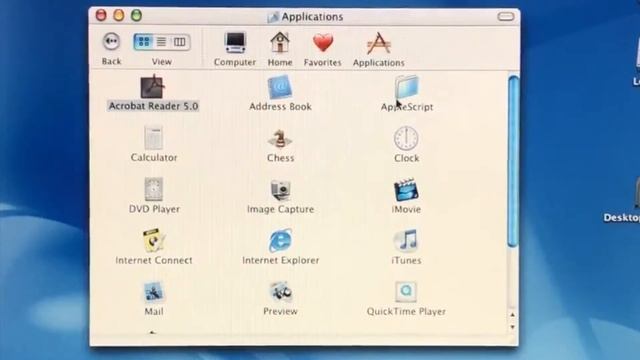Click the "QuickTime Player" label text

(406, 311)
